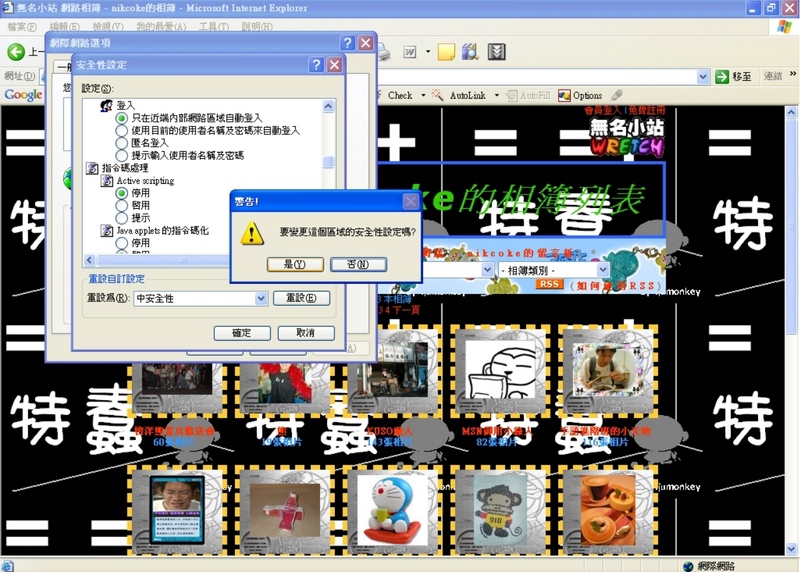Click the printer icon in IE toolbar

coord(384,53)
